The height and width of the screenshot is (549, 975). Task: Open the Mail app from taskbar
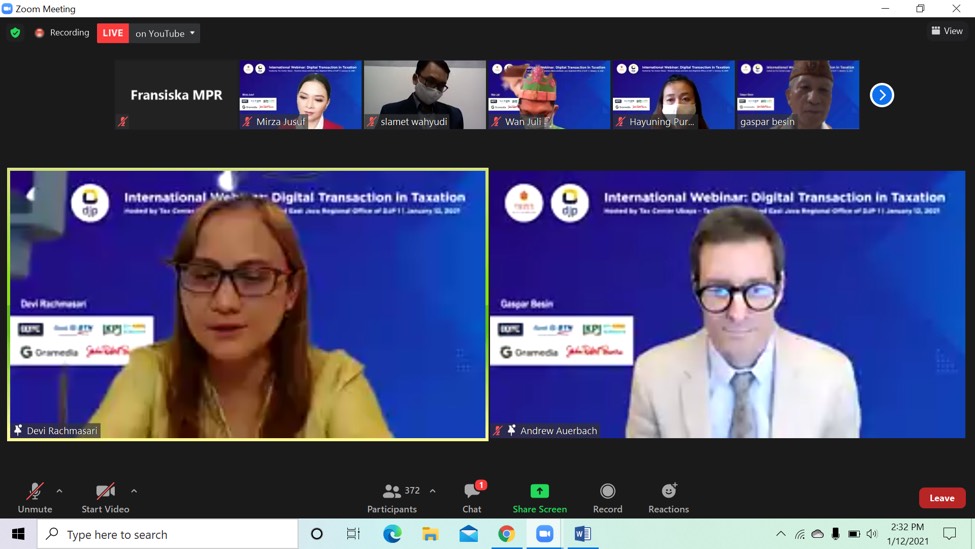[x=469, y=534]
